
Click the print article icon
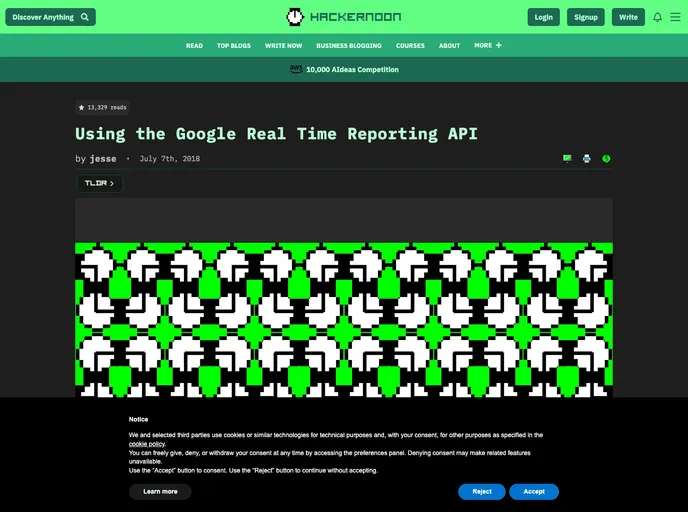pyautogui.click(x=587, y=158)
